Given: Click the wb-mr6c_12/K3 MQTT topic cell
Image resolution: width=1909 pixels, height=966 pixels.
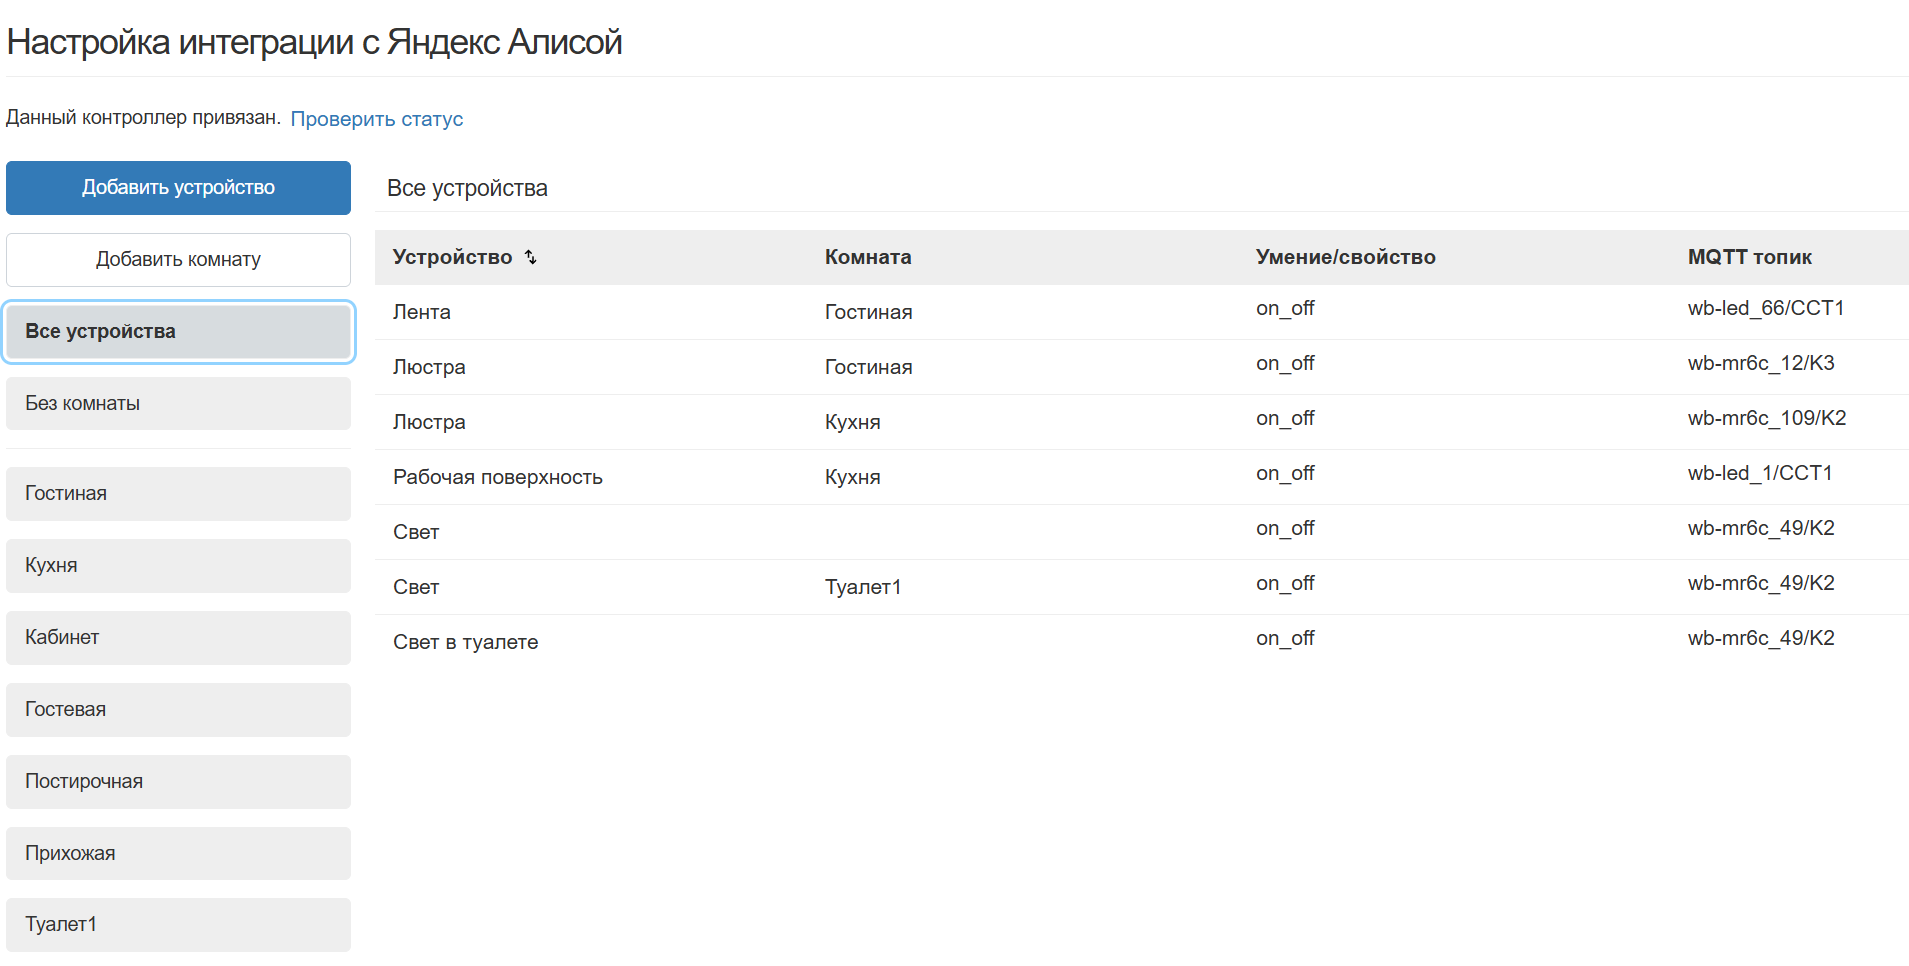Looking at the screenshot, I should [x=1760, y=364].
